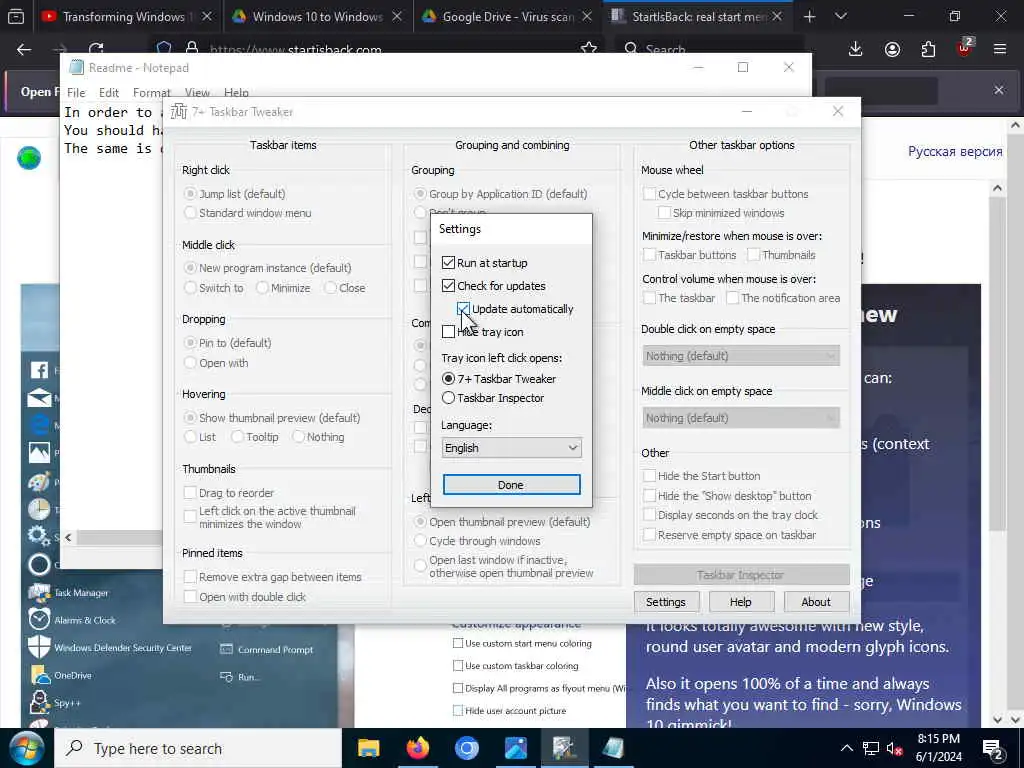Click the About button in Taskbar Tweaker
Screen dimensions: 1024x768
coord(816,602)
